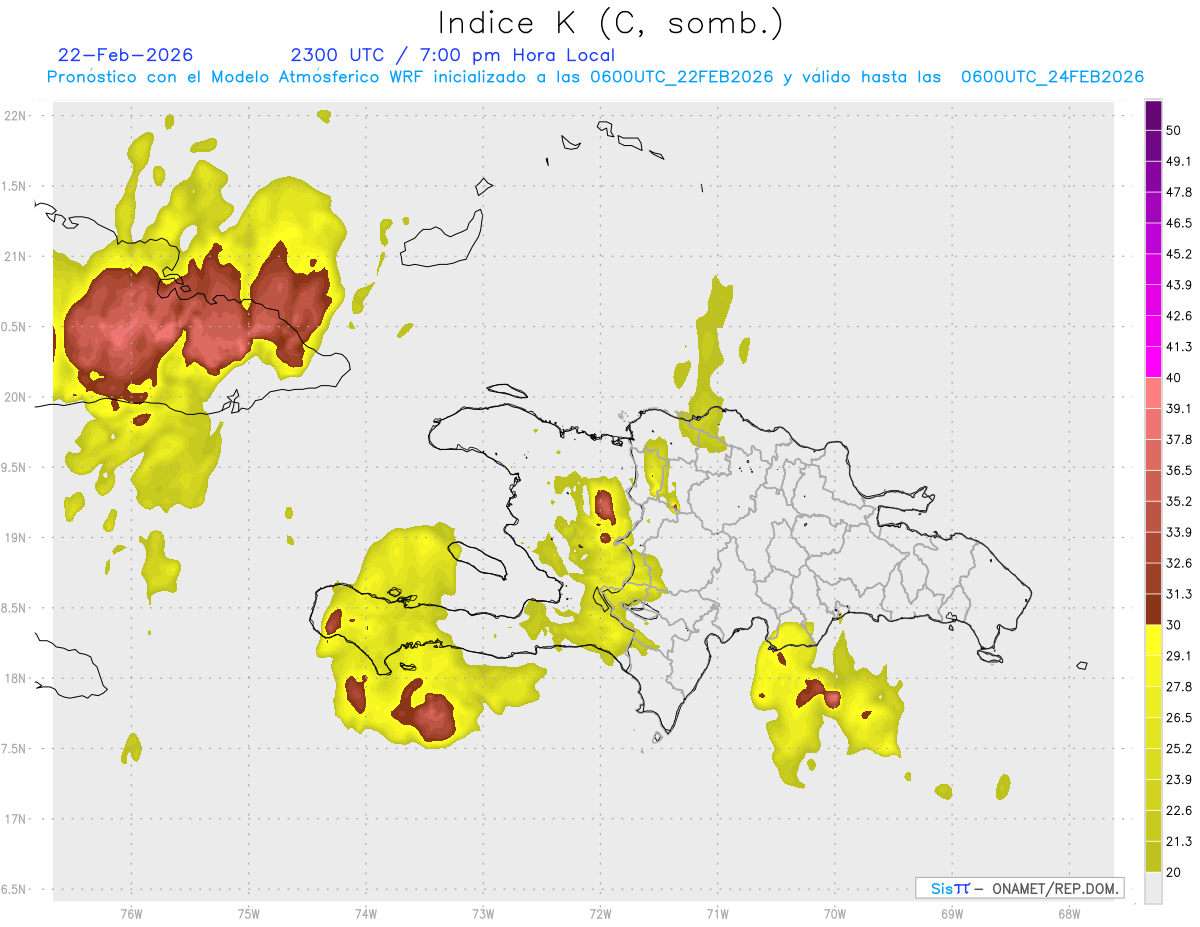Viewport: 1200px width, 927px height.
Task: Click the 'Indice K (C, somb.)' chart title
Action: [610, 23]
